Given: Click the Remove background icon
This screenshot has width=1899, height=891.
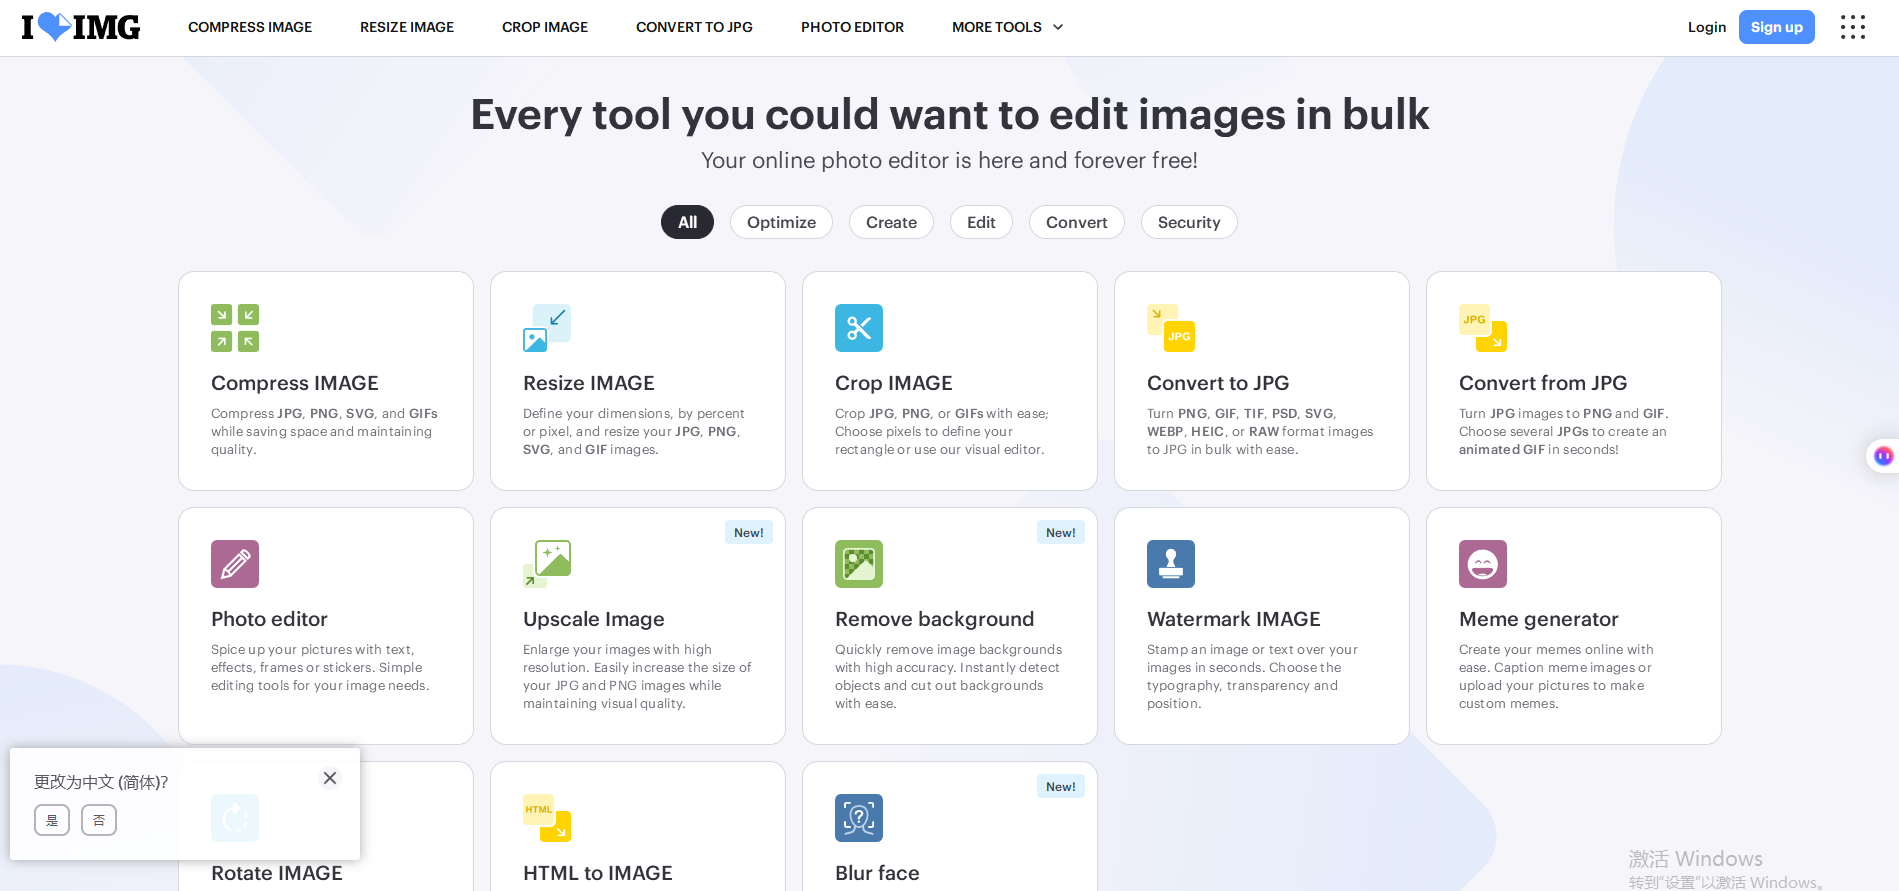Looking at the screenshot, I should tap(859, 564).
